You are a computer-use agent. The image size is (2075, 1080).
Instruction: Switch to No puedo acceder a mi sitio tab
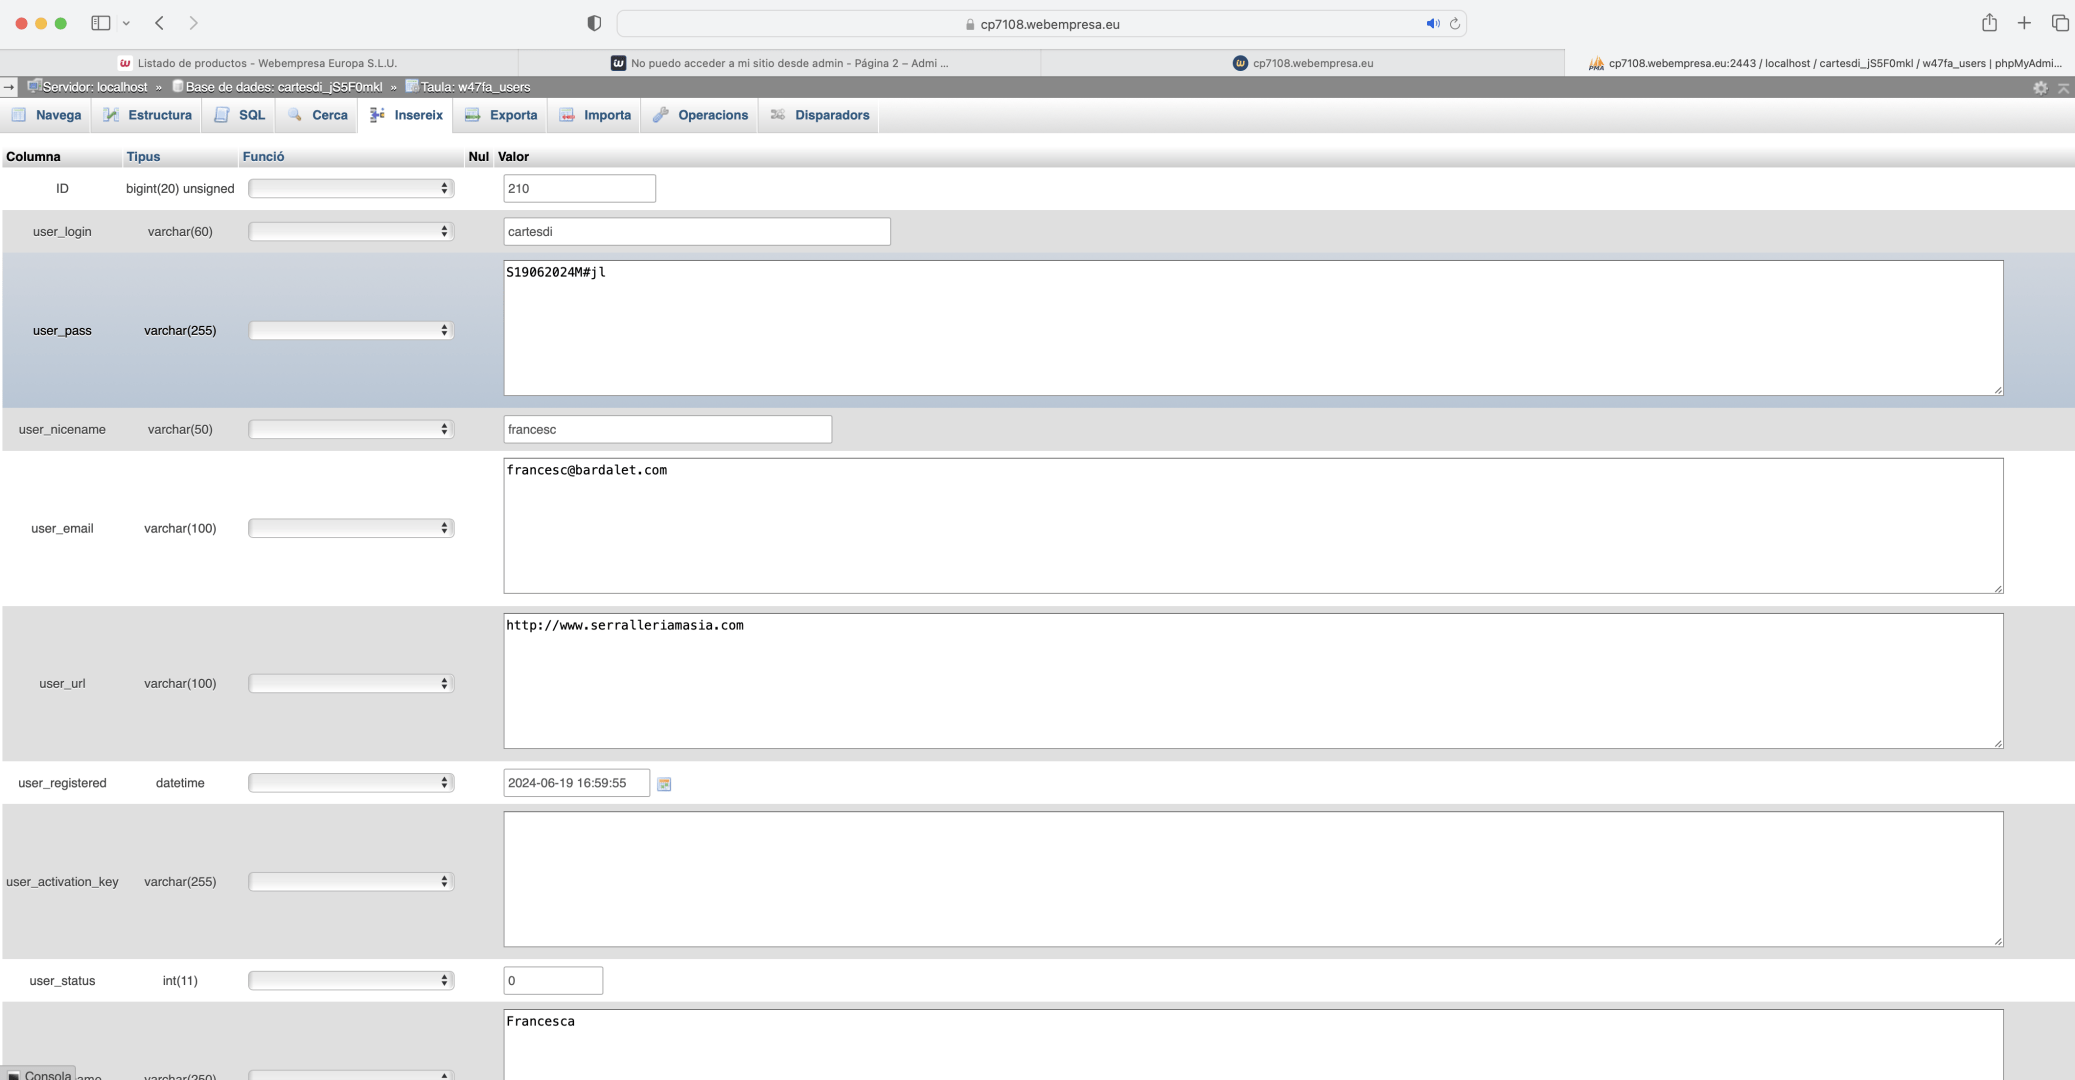click(780, 63)
